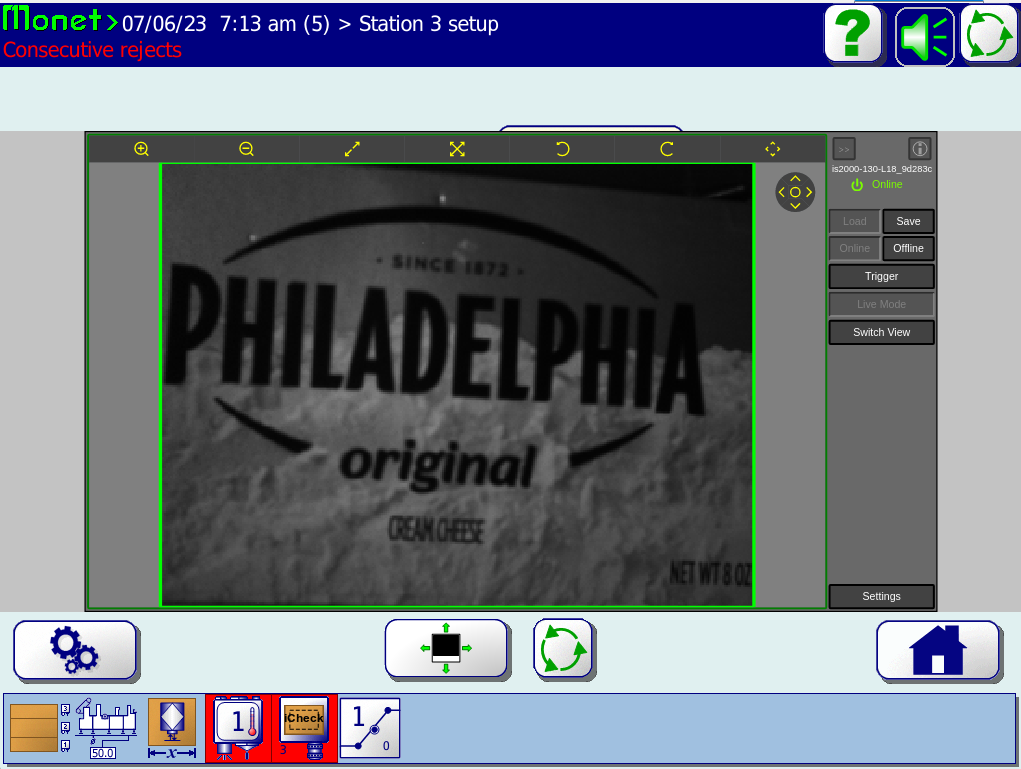Toggle the alarm speaker sound button

pos(924,36)
